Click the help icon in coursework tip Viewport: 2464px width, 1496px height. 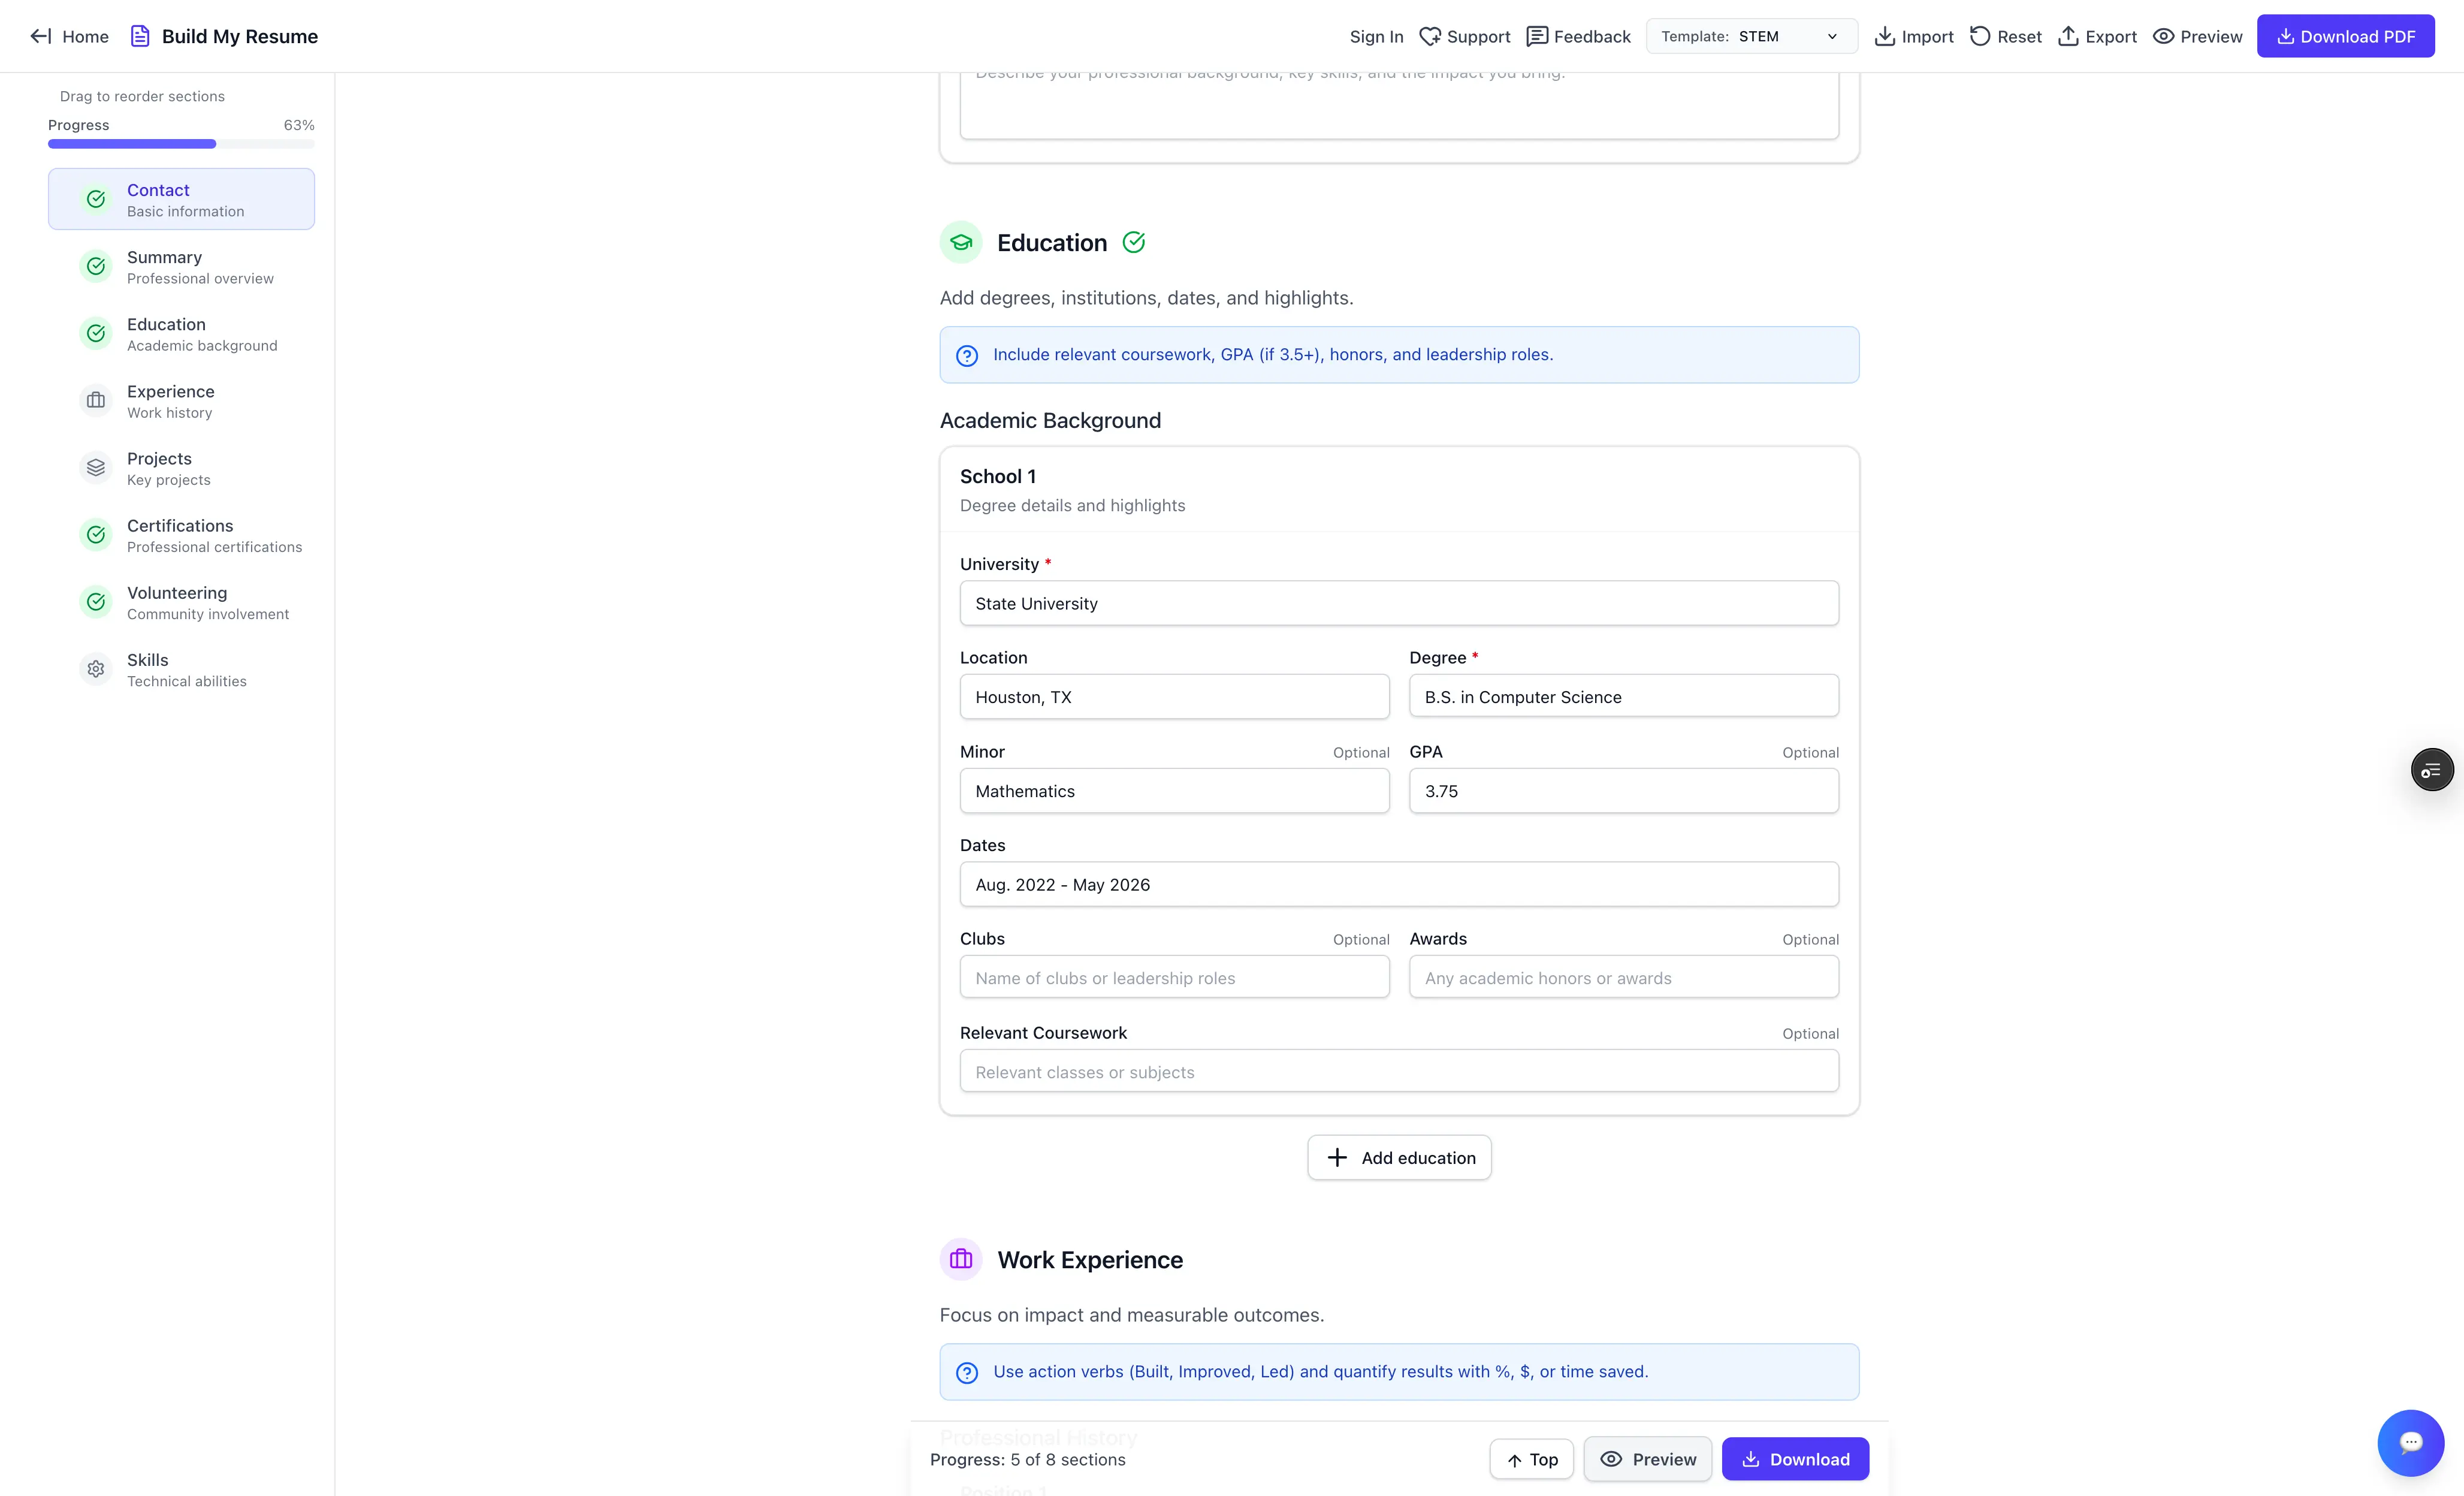coord(967,355)
